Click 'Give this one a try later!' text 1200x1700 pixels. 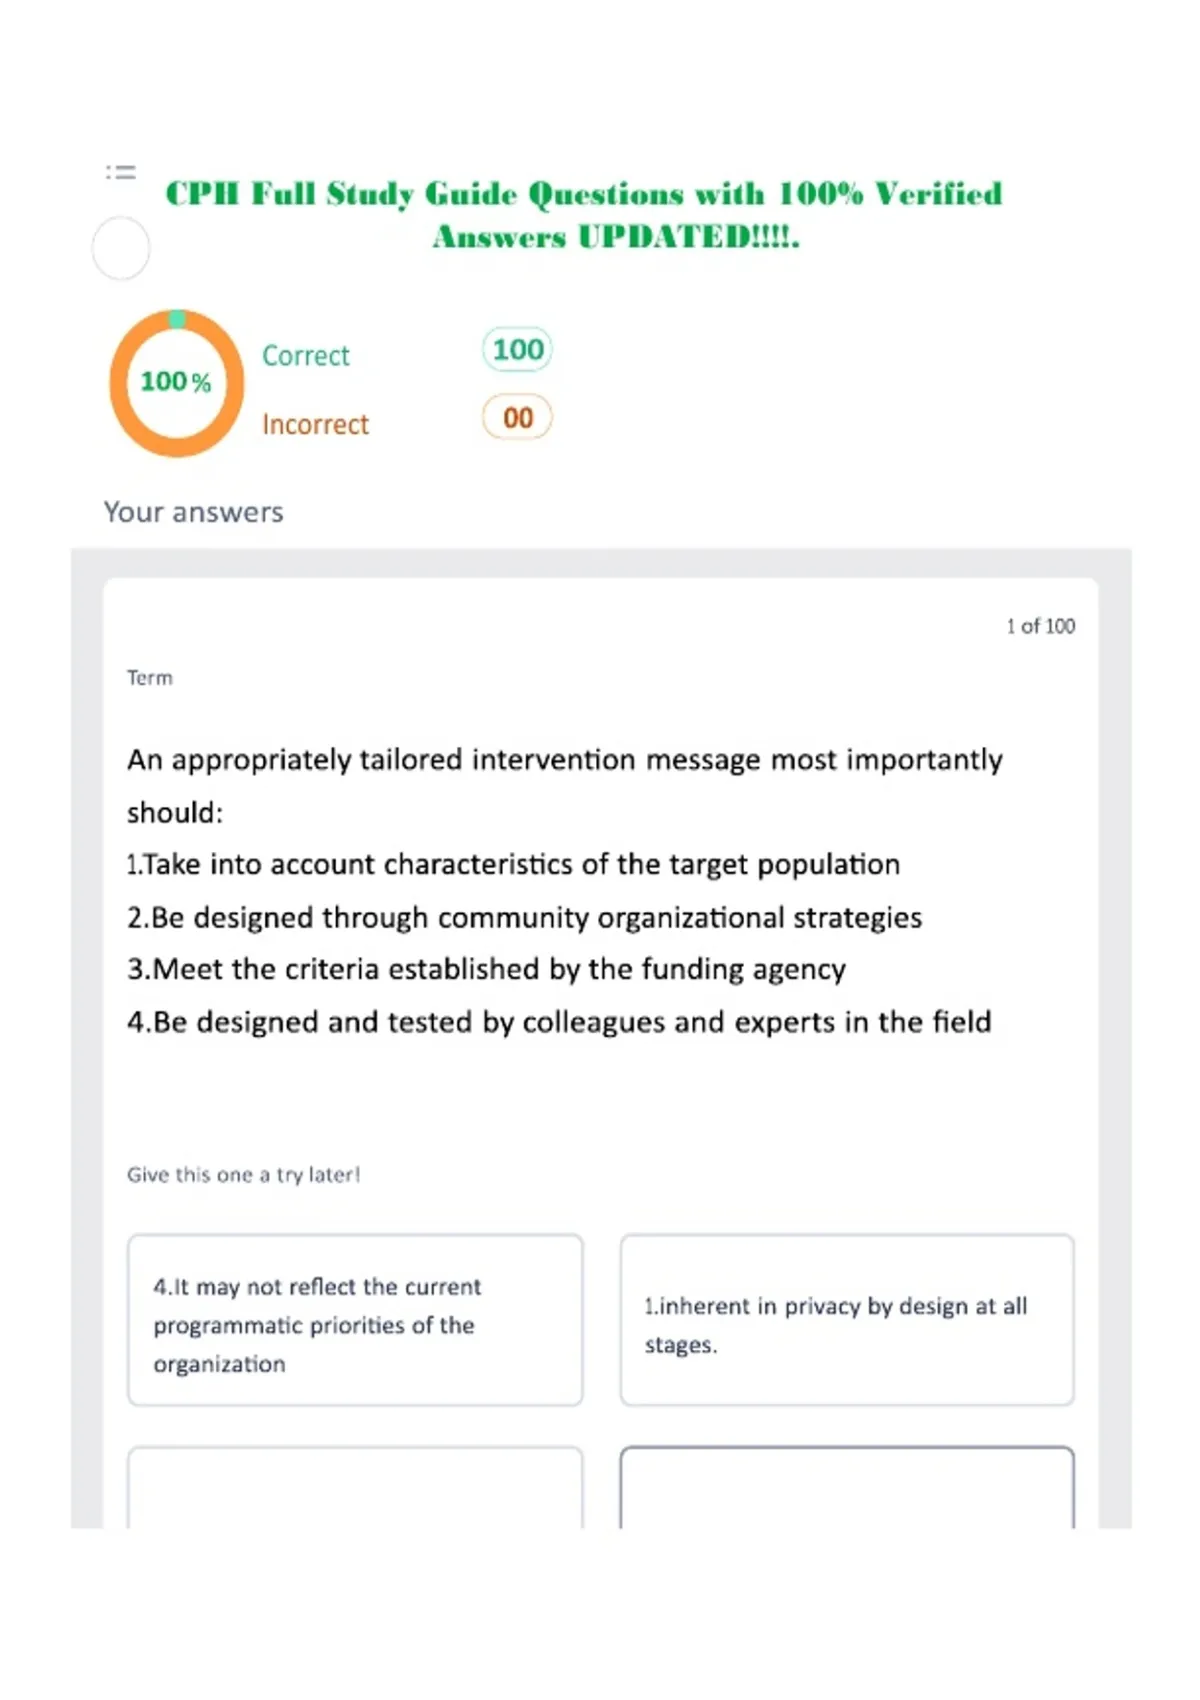coord(243,1175)
